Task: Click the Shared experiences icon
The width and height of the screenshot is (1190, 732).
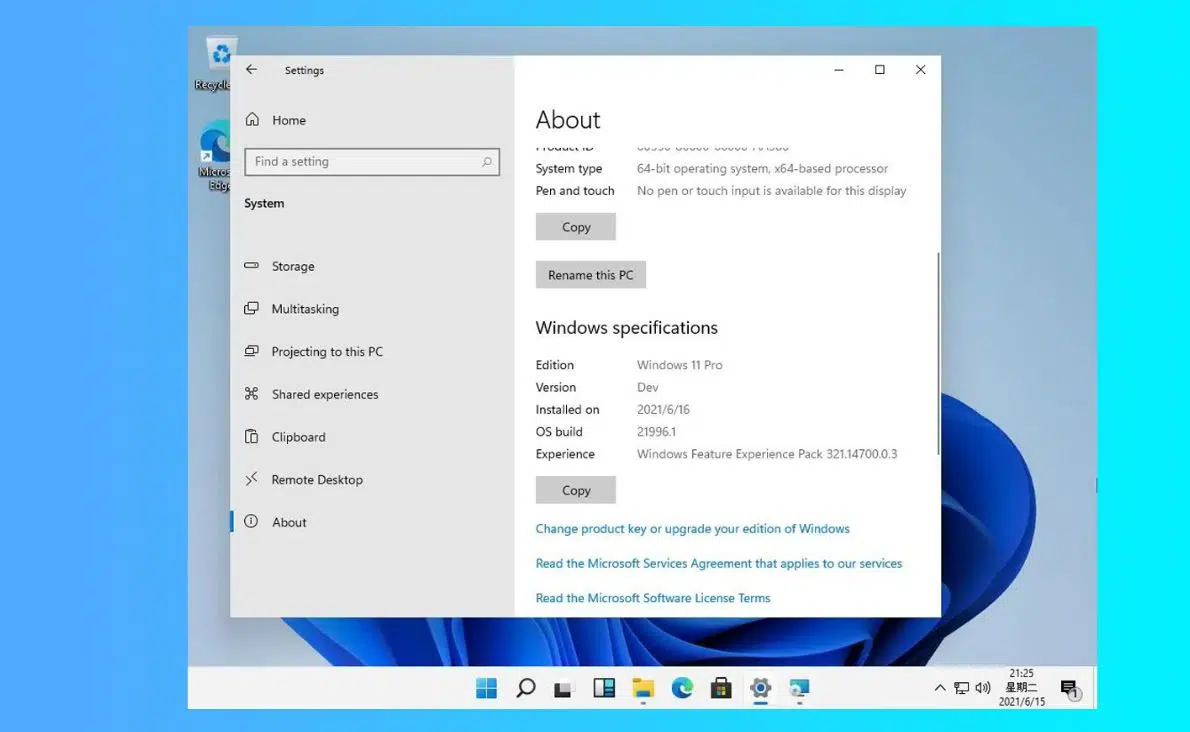Action: [x=251, y=394]
